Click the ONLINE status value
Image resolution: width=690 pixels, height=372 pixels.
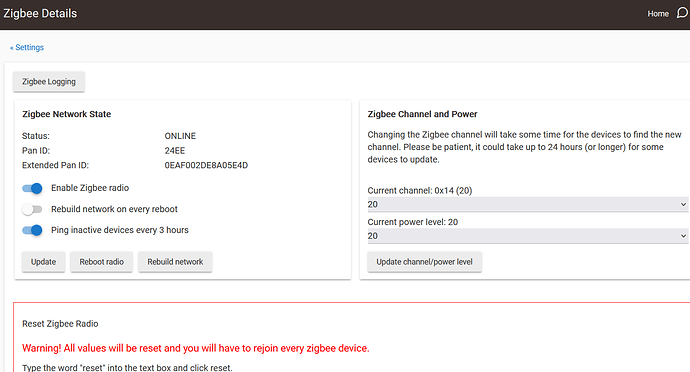(x=180, y=136)
